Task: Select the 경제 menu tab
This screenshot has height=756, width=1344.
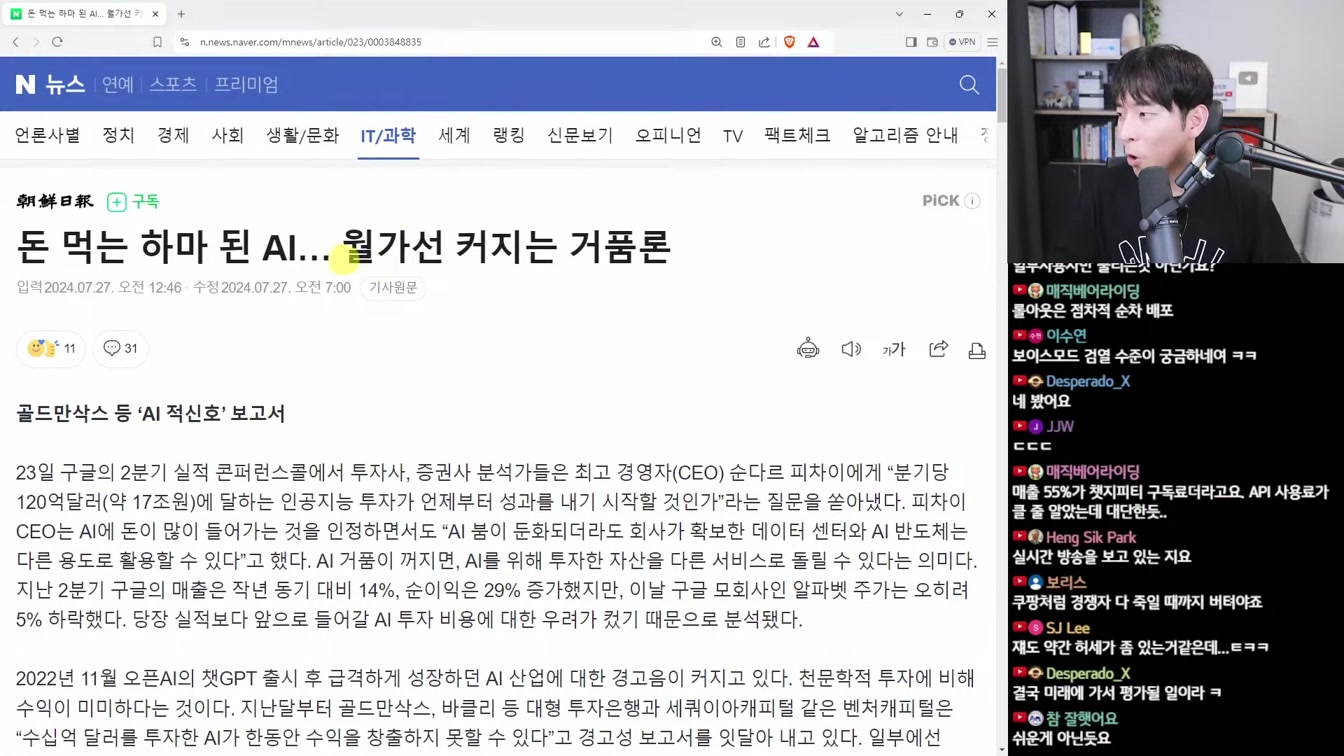Action: pyautogui.click(x=173, y=135)
